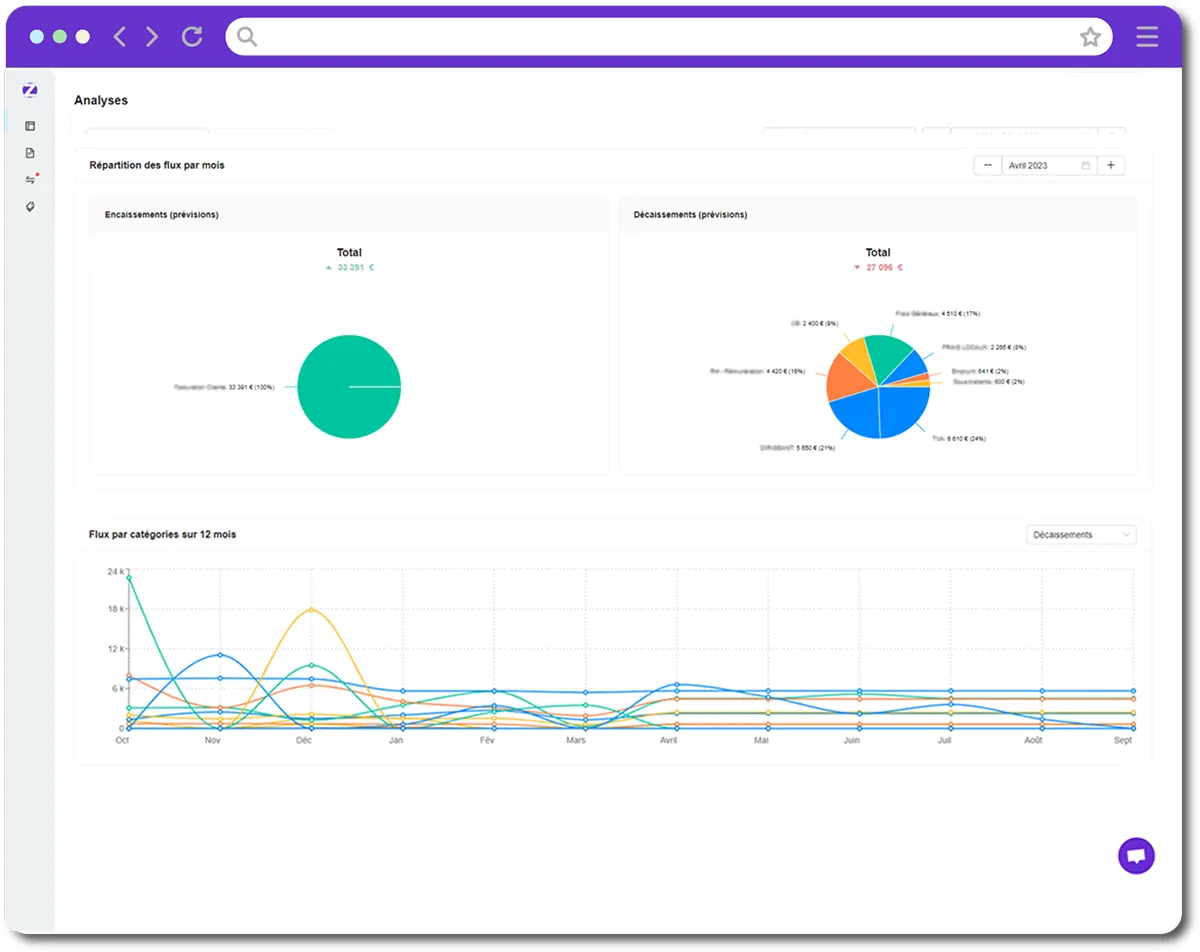Open the Avril 2023 month picker

pyautogui.click(x=1048, y=166)
